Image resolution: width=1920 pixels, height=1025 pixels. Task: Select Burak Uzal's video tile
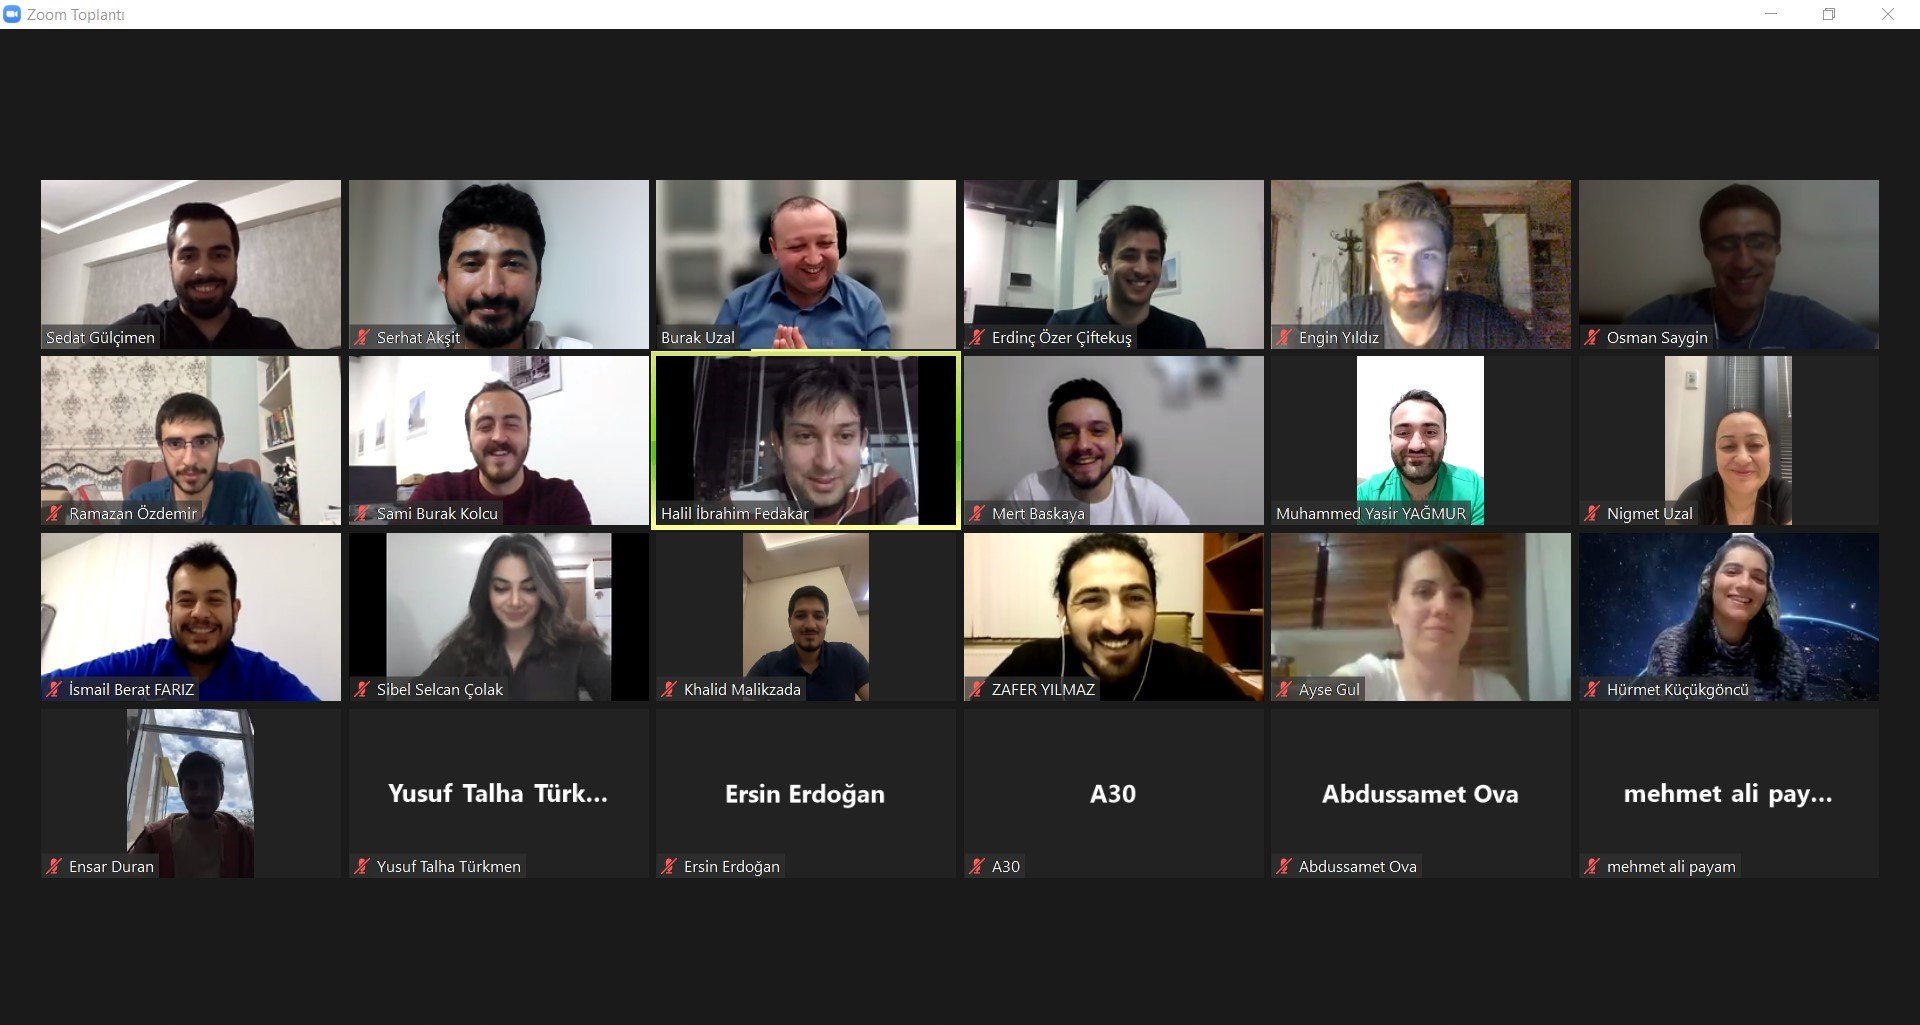click(805, 264)
